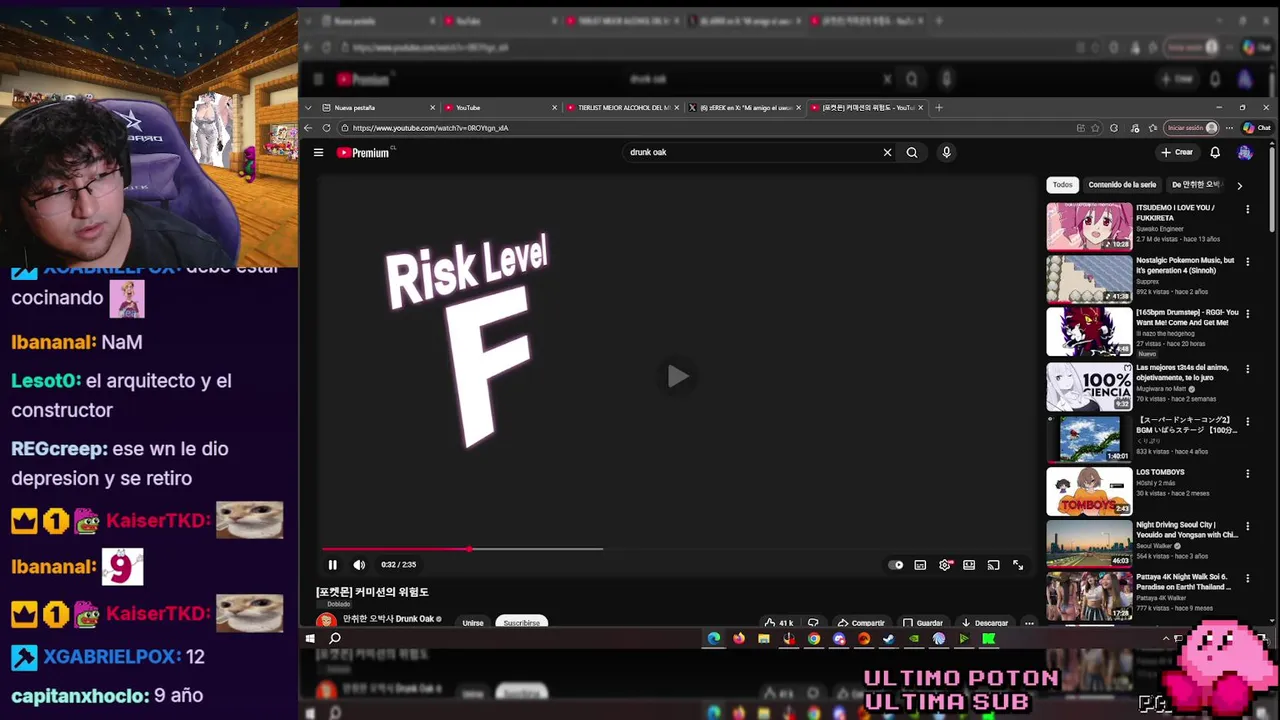Image resolution: width=1280 pixels, height=720 pixels.
Task: Open the YouTube notifications bell
Action: (1215, 152)
